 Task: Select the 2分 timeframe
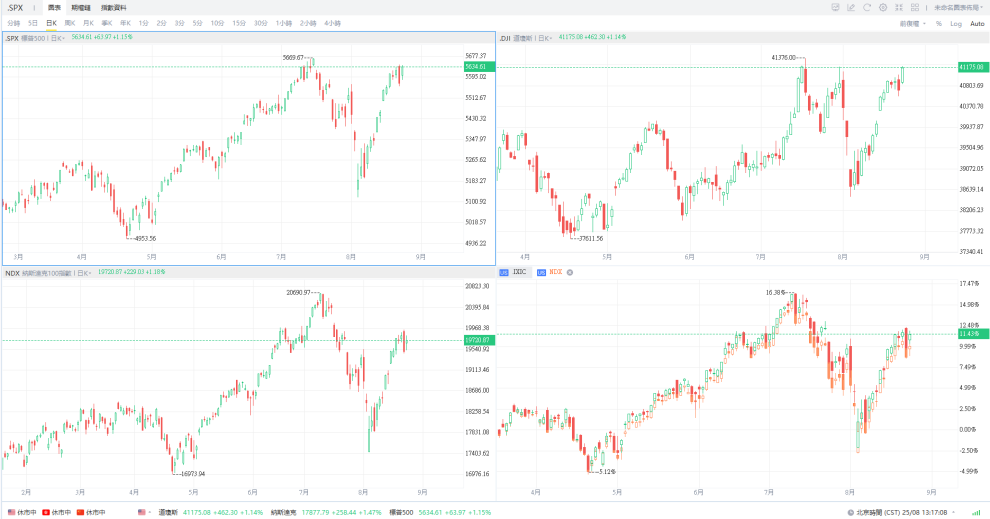[x=161, y=23]
